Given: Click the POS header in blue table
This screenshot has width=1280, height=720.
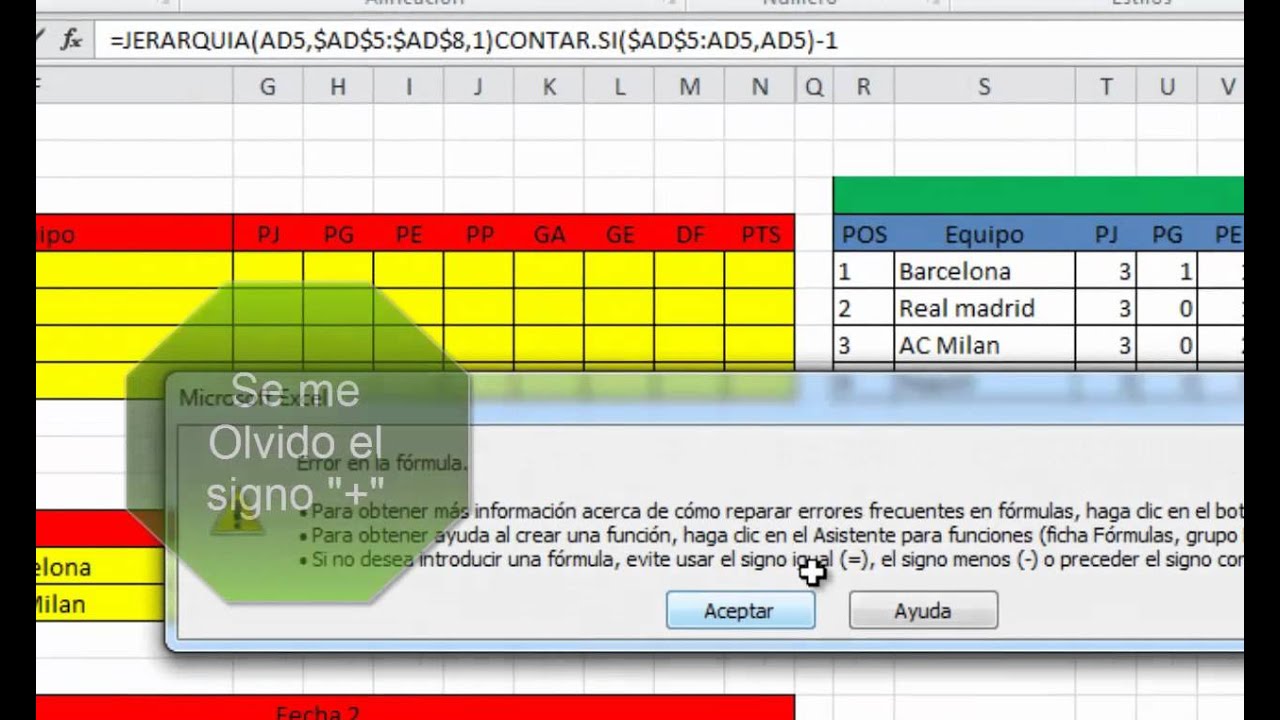Looking at the screenshot, I should [863, 234].
